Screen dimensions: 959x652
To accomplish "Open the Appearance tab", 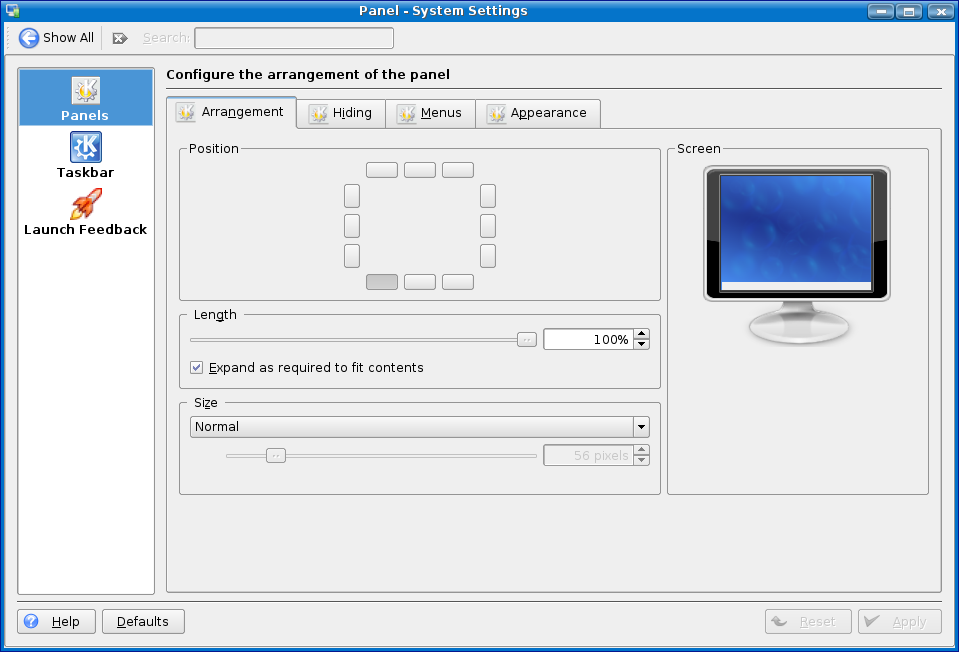I will 538,113.
